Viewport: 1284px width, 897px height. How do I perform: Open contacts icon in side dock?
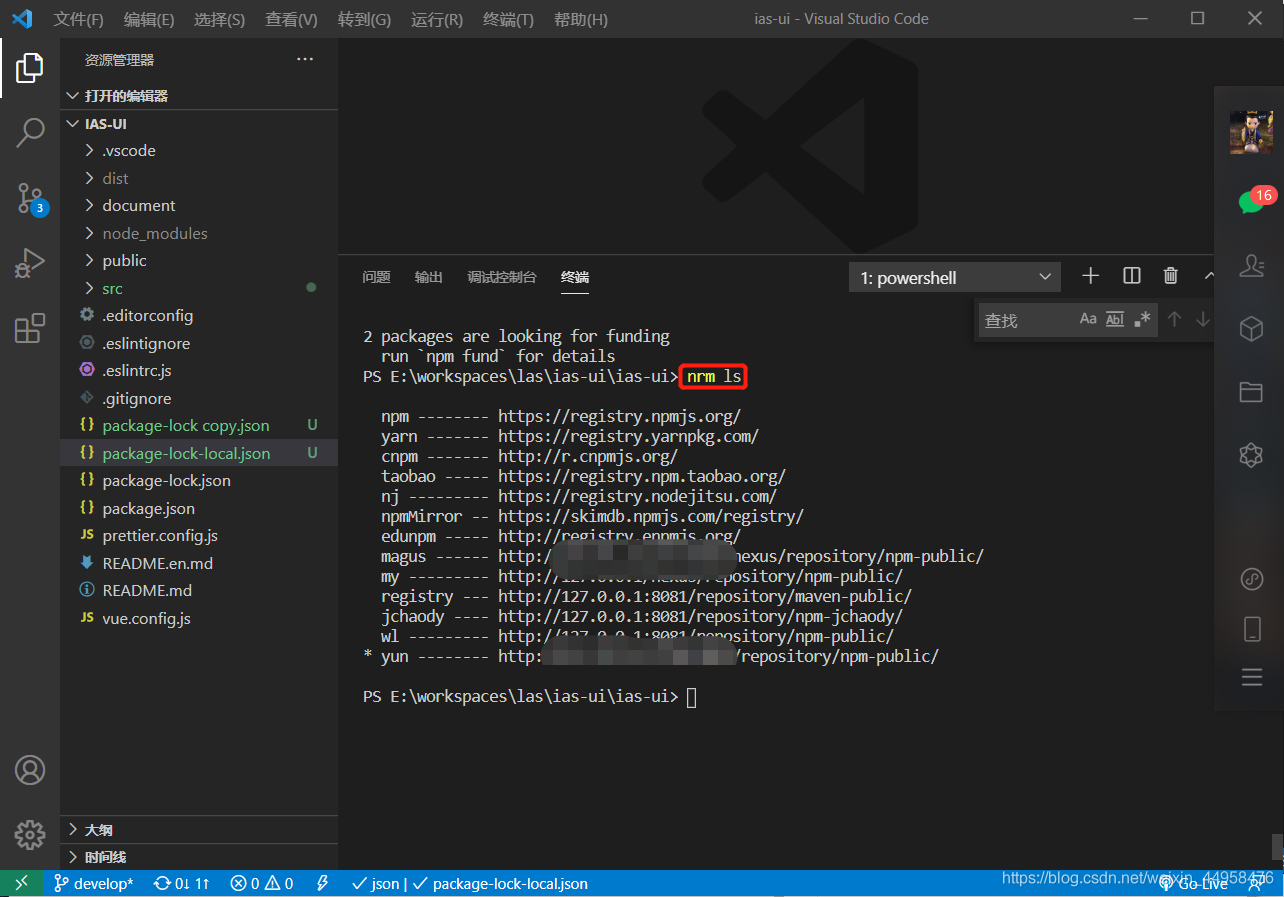(x=1251, y=265)
